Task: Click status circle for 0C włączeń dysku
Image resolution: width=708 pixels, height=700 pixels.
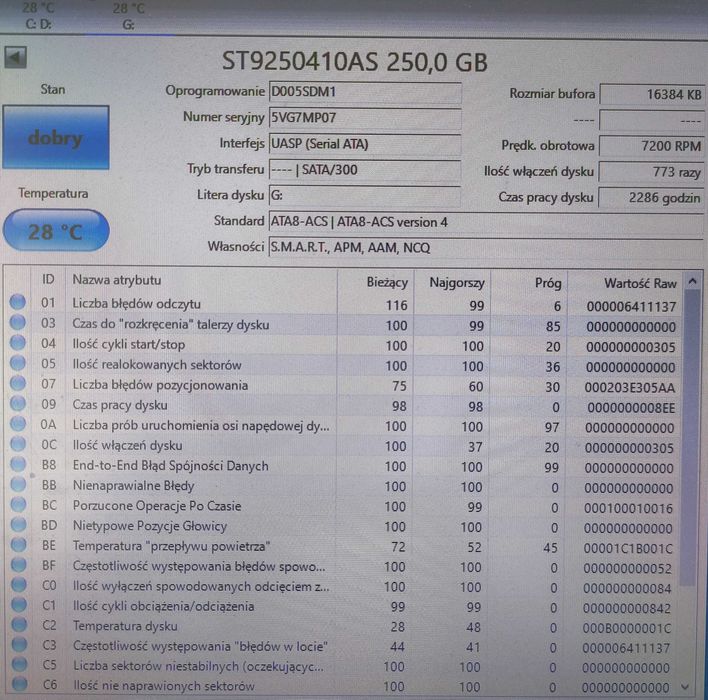Action: (x=18, y=443)
